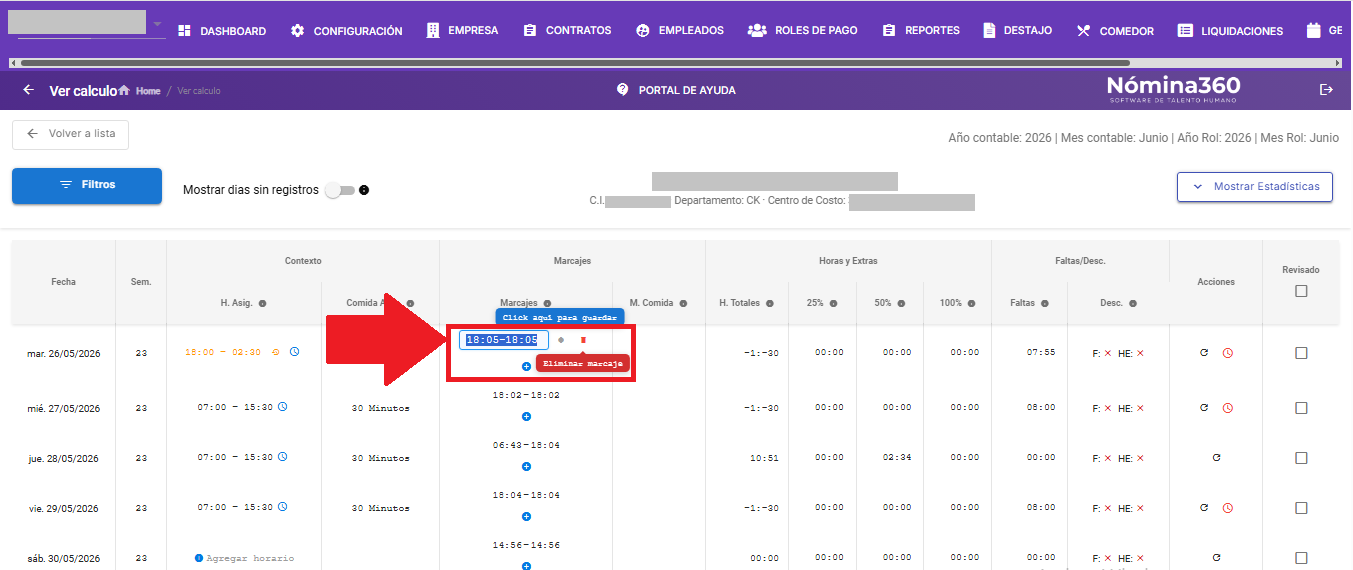Click the info icon beside H. Totales header

pos(770,303)
